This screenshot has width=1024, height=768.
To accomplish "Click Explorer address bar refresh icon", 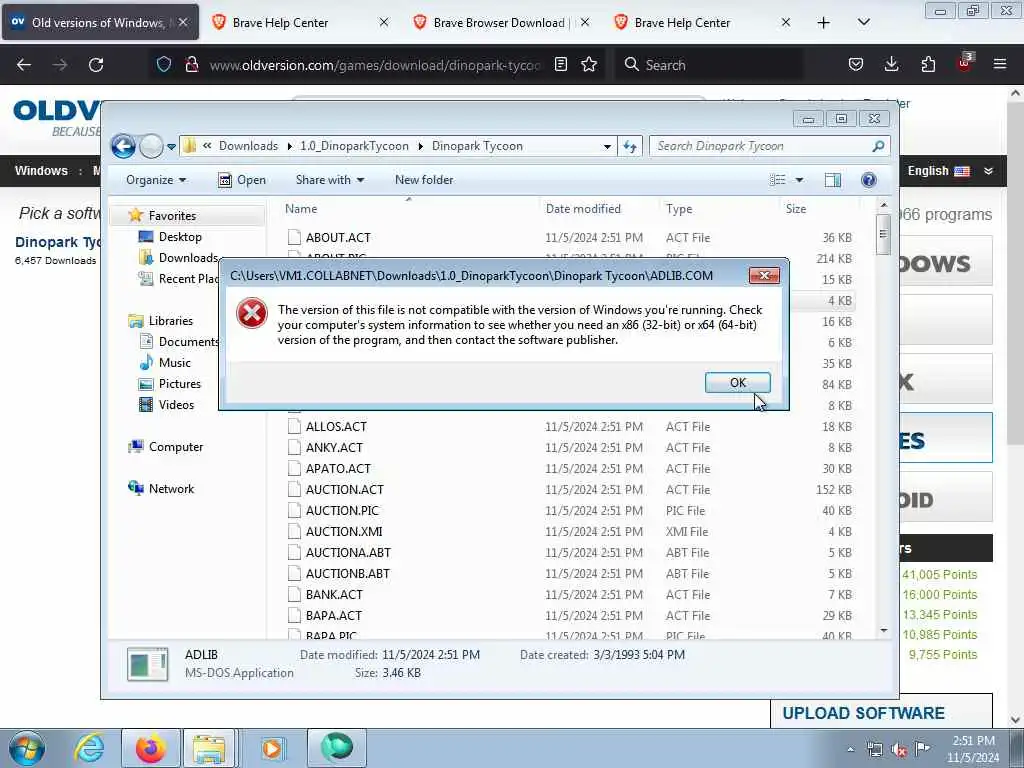I will (x=630, y=146).
